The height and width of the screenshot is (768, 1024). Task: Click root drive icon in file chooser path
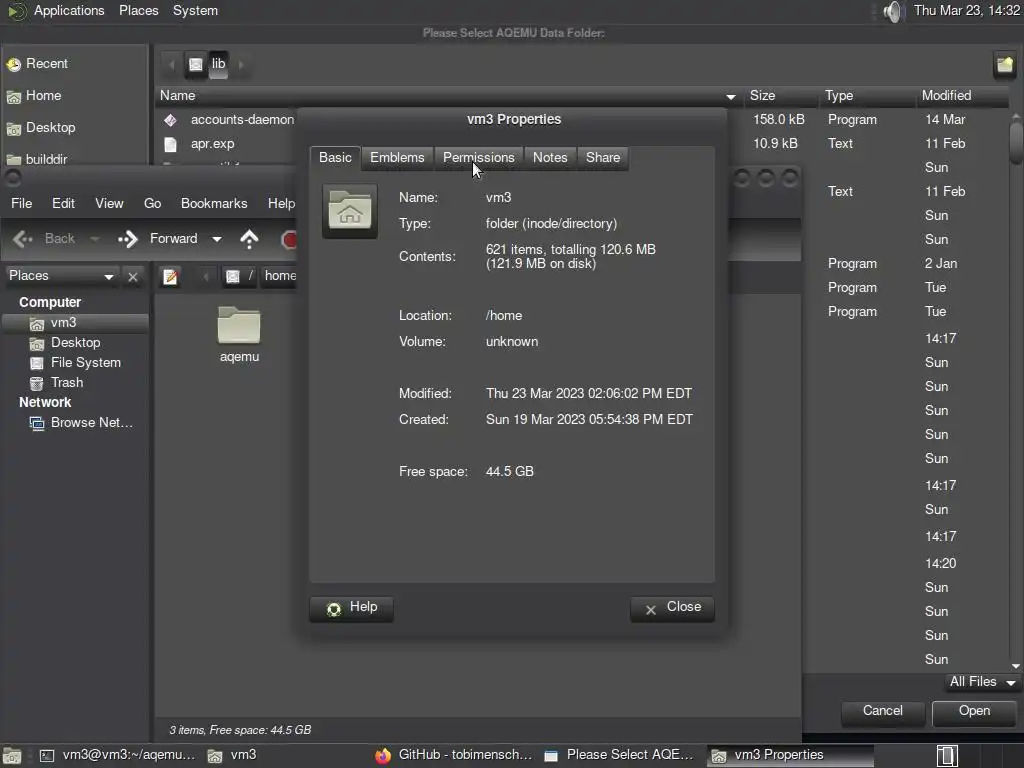coord(196,64)
